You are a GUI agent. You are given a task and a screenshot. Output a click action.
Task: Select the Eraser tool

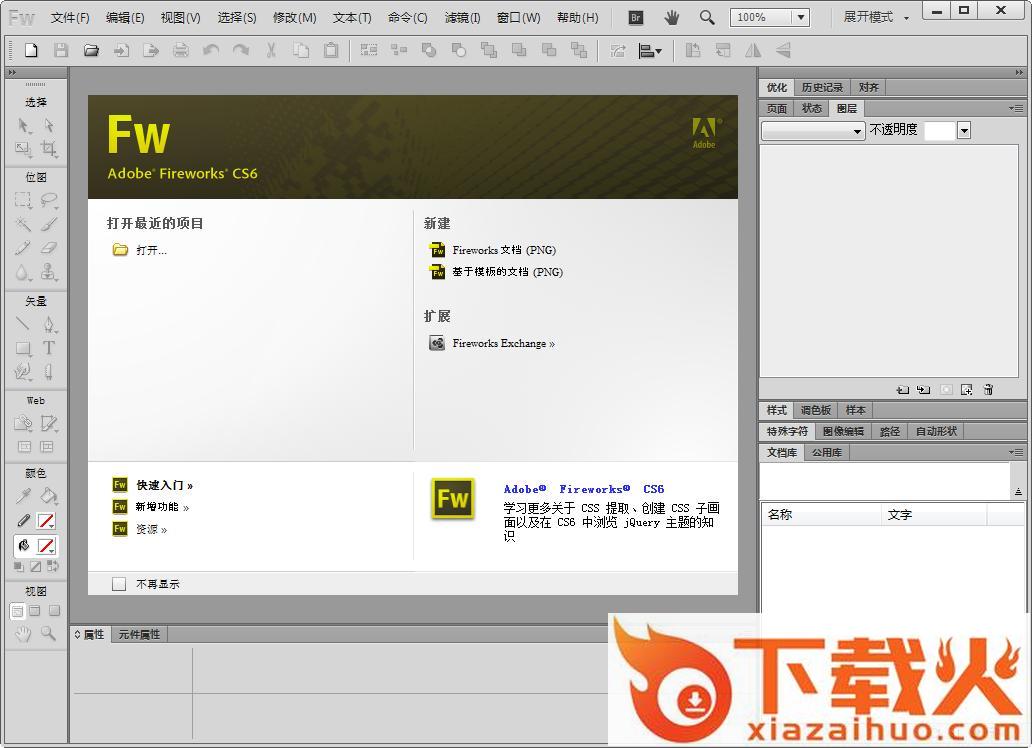click(x=49, y=248)
